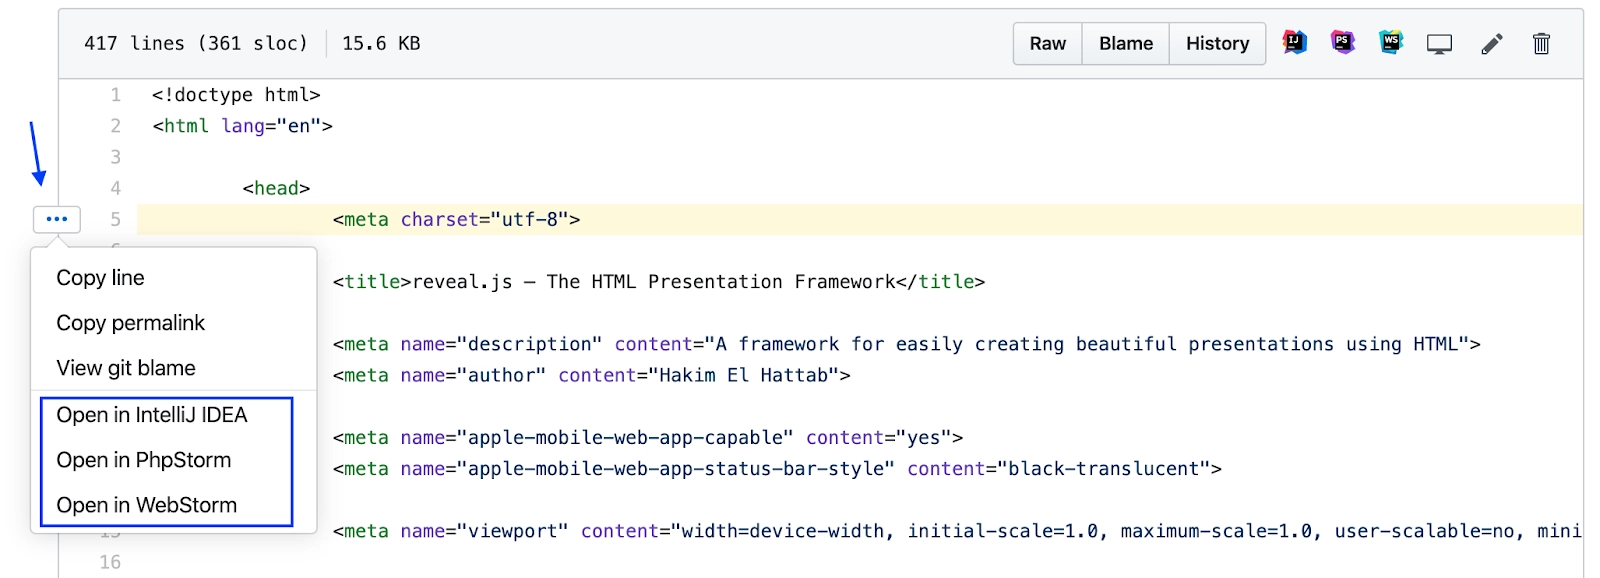Image resolution: width=1600 pixels, height=578 pixels.
Task: Click the 15.6 KB file size
Action: pyautogui.click(x=381, y=44)
